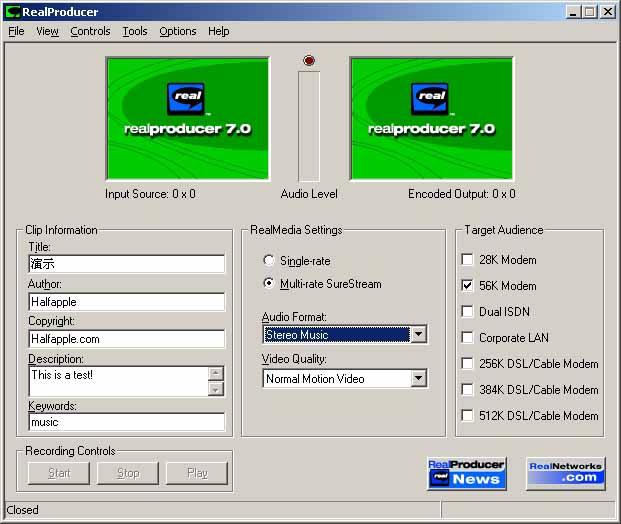The width and height of the screenshot is (621, 524).
Task: Tick the Corporate LAN checkbox
Action: (468, 338)
